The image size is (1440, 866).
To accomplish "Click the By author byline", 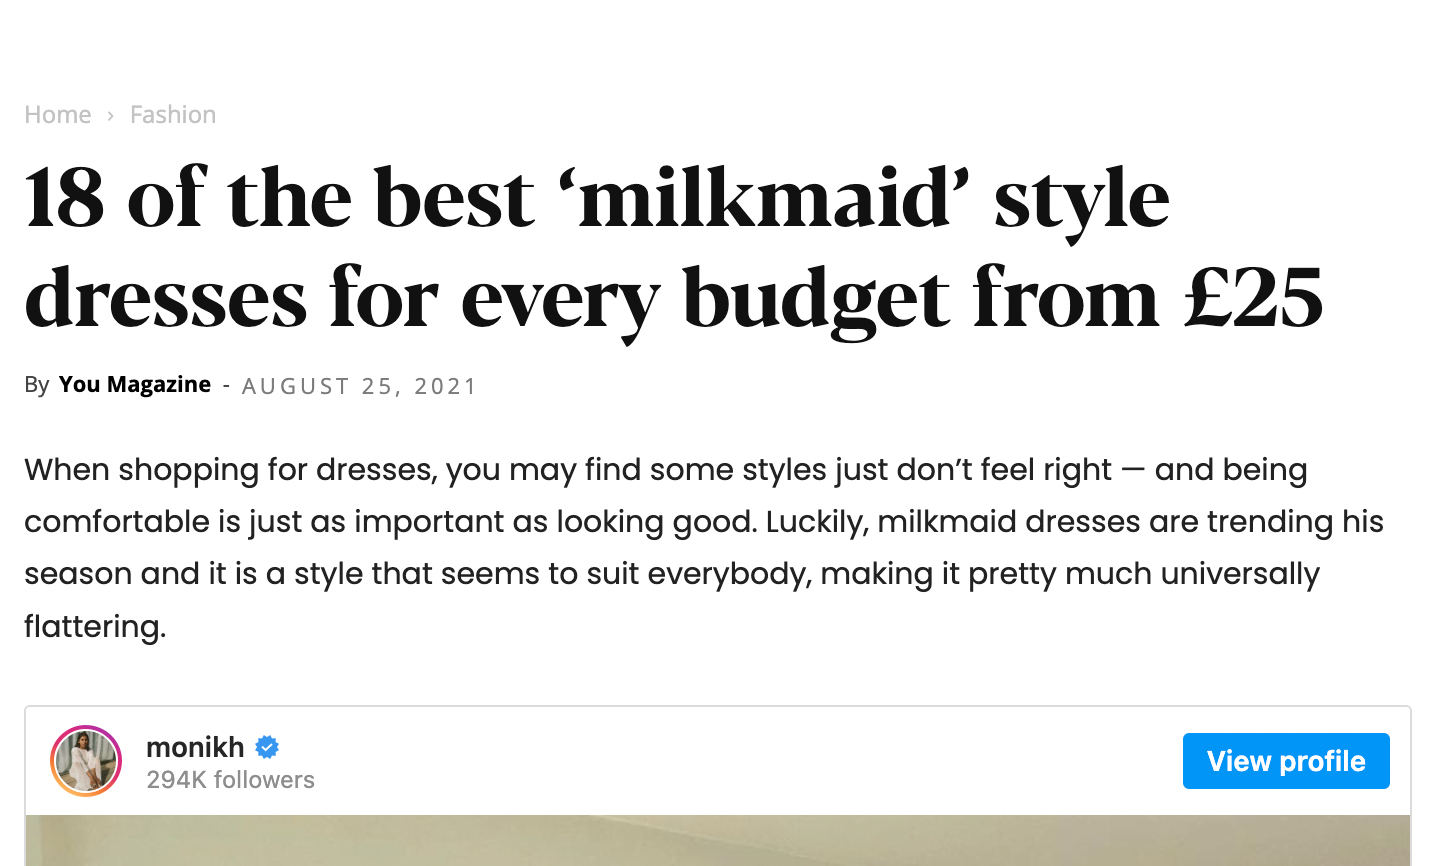I will point(36,384).
